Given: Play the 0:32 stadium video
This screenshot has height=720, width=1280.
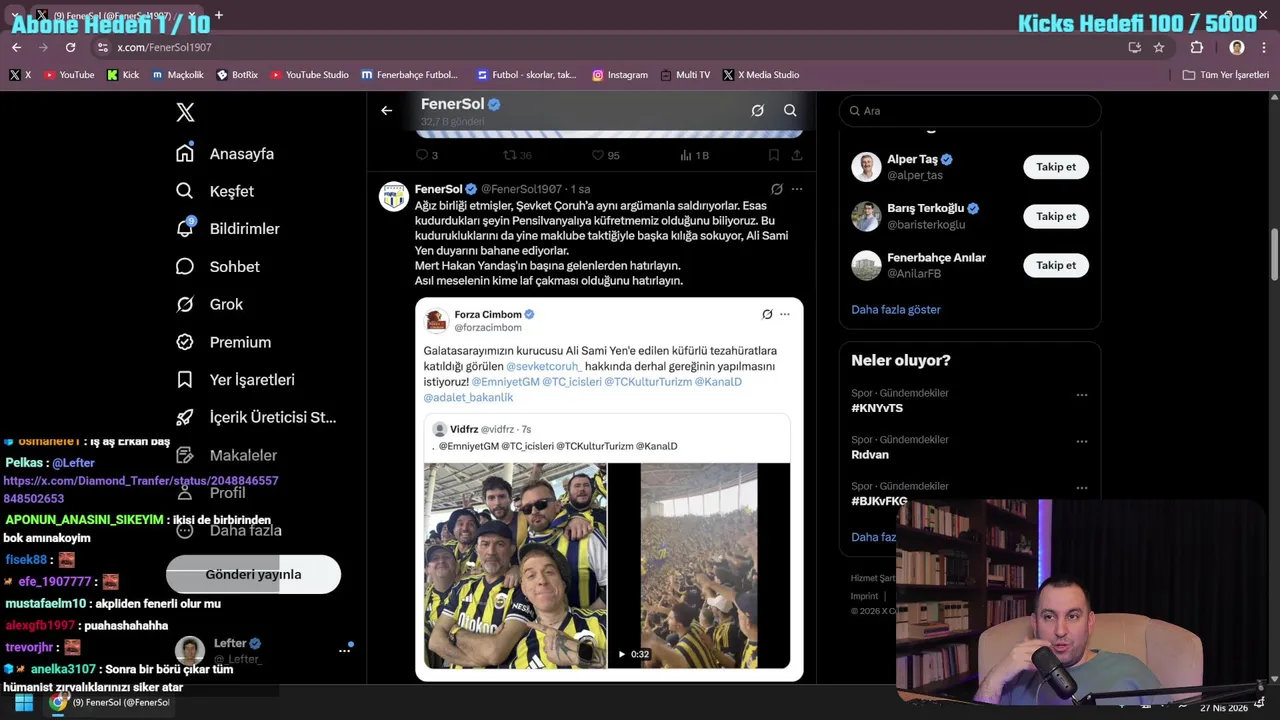Looking at the screenshot, I should coord(699,565).
